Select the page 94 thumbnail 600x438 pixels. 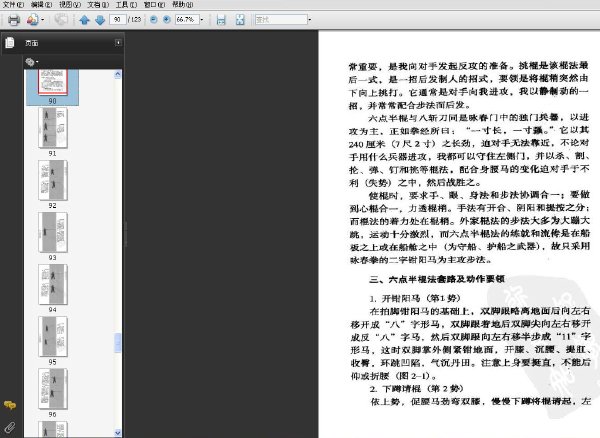pyautogui.click(x=53, y=284)
